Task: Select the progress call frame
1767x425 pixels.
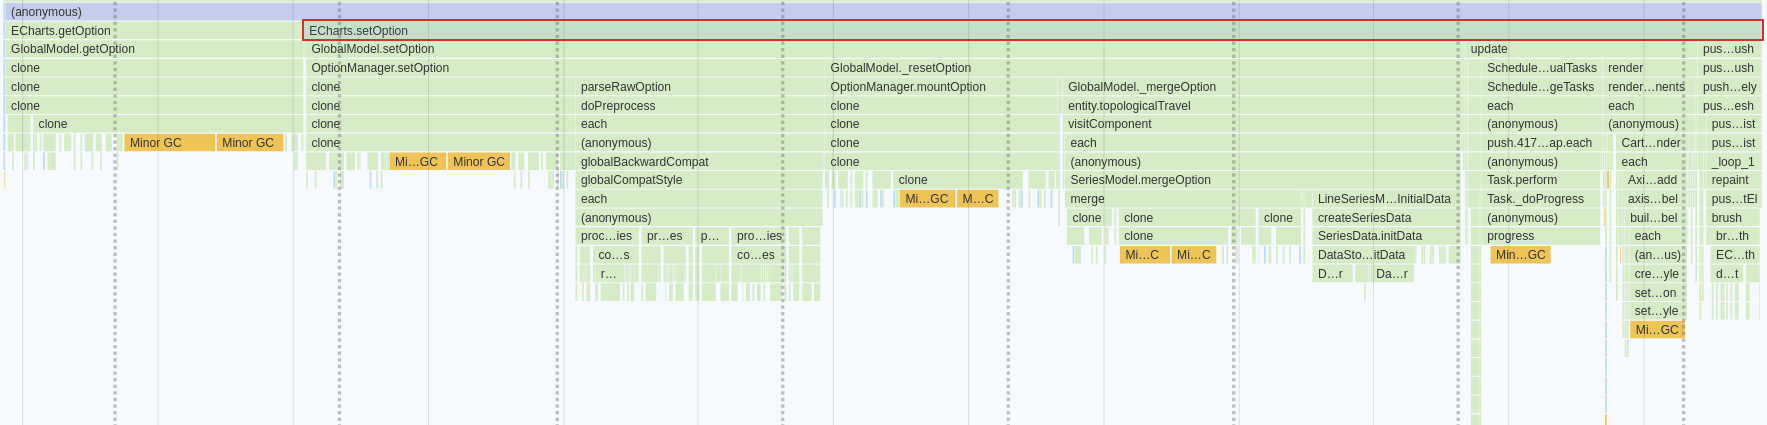Action: point(1541,236)
